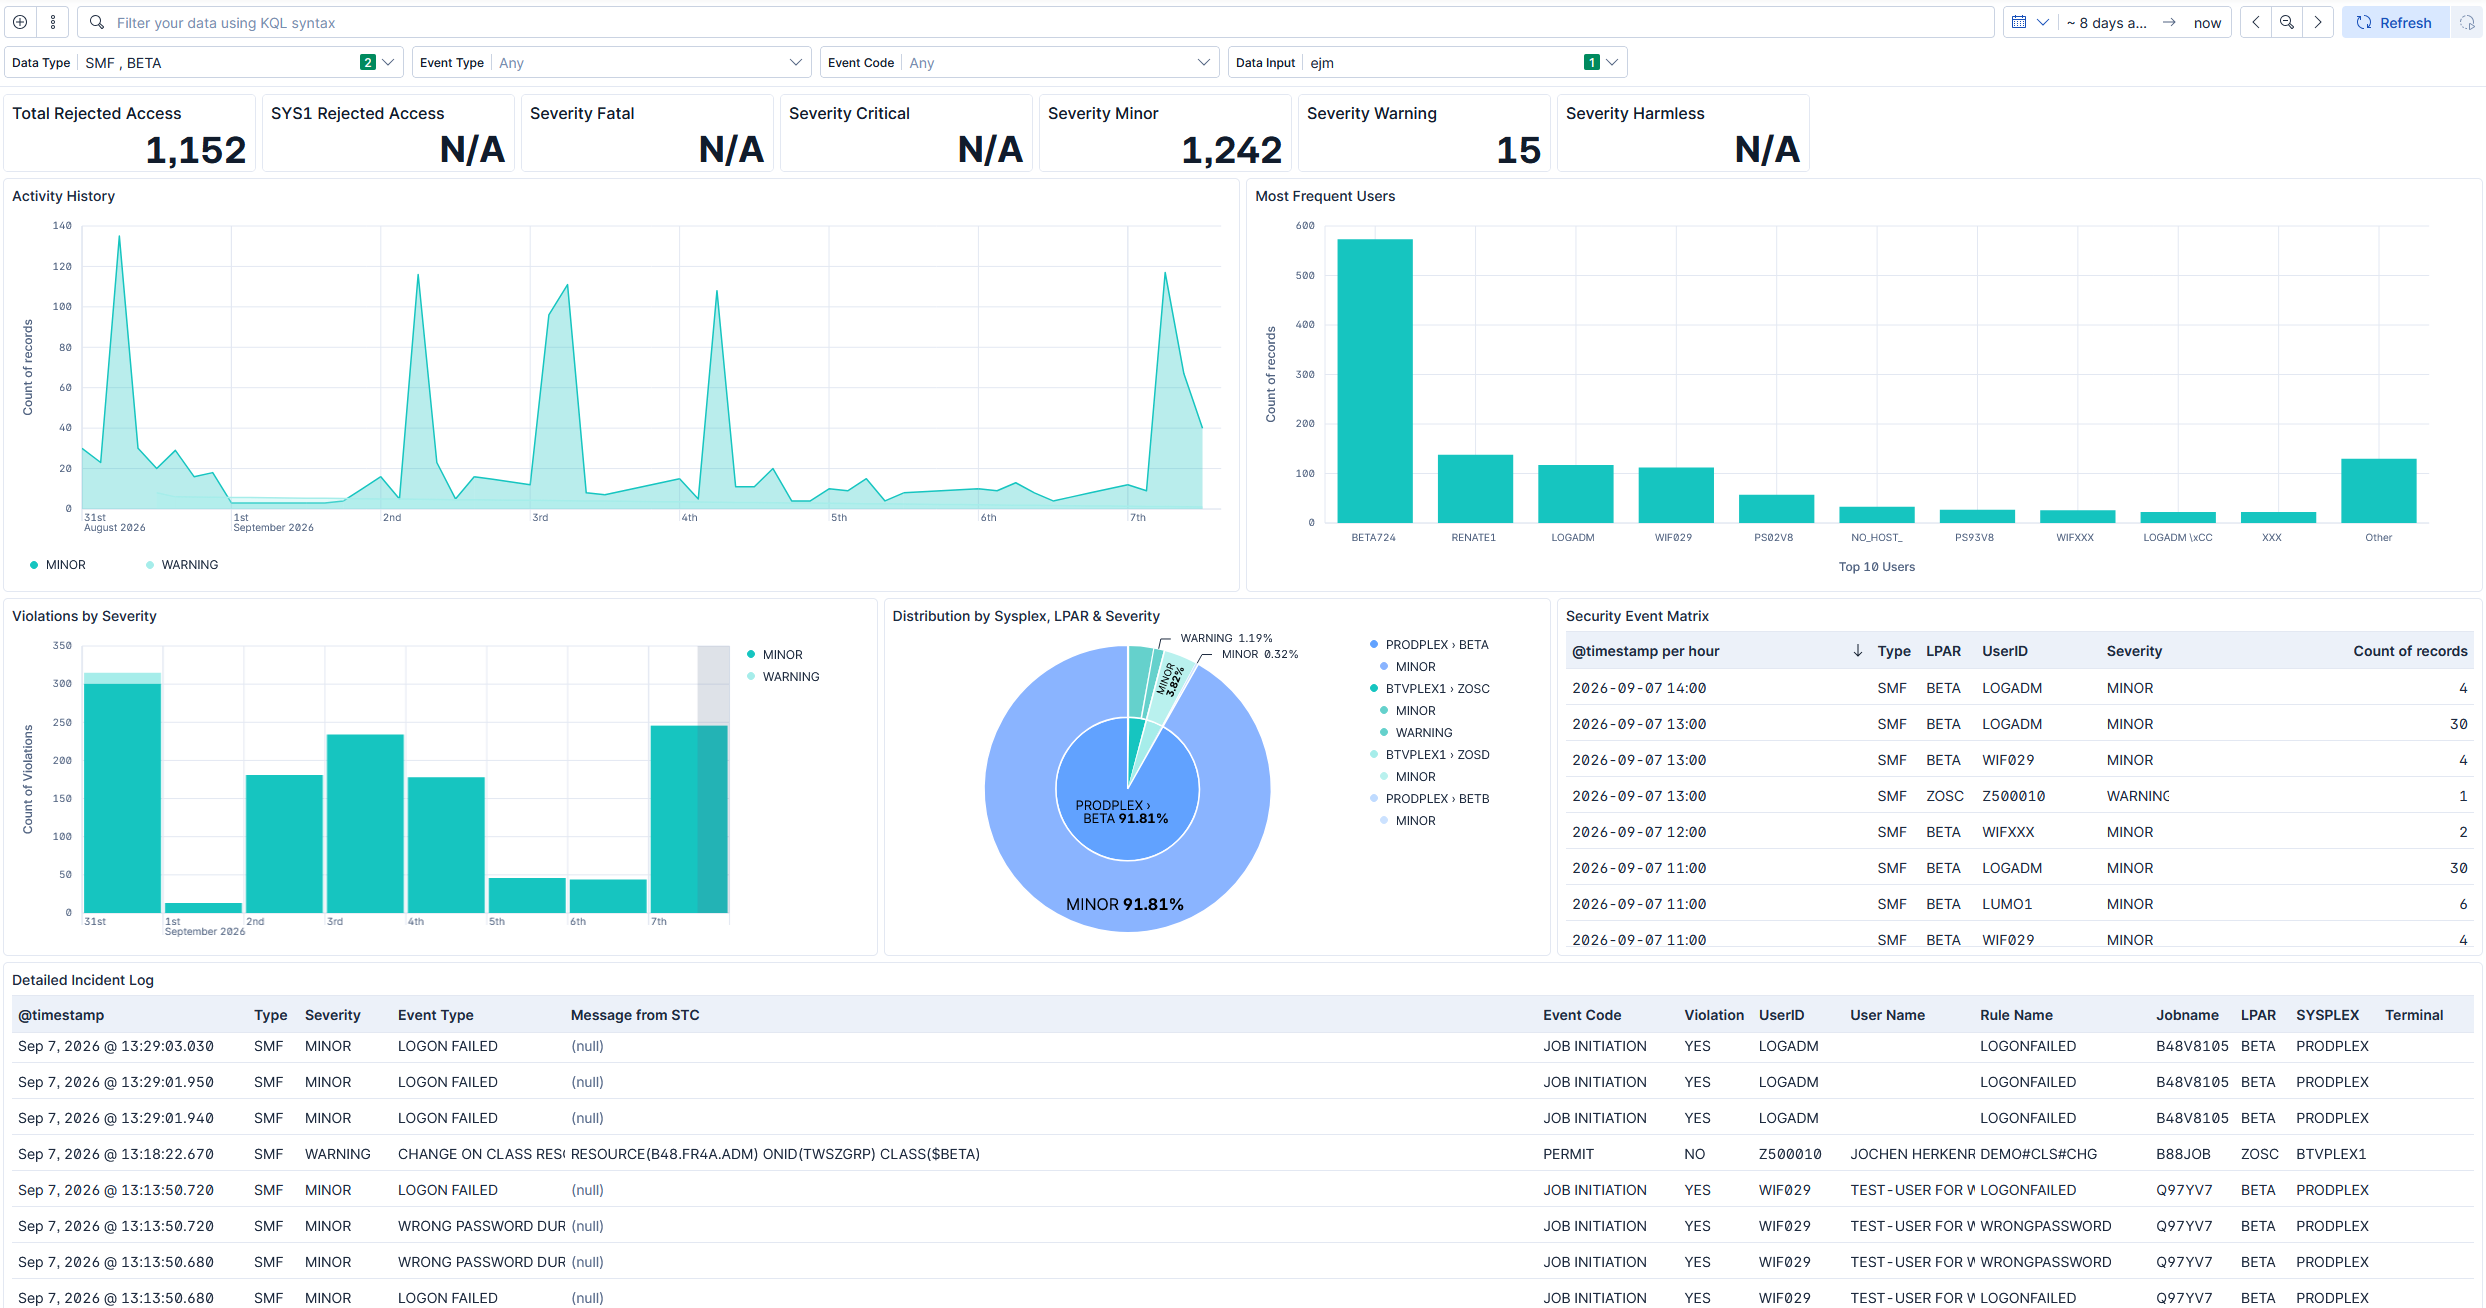Click the '~ 8 days a...' start date
The height and width of the screenshot is (1308, 2486).
click(2106, 22)
